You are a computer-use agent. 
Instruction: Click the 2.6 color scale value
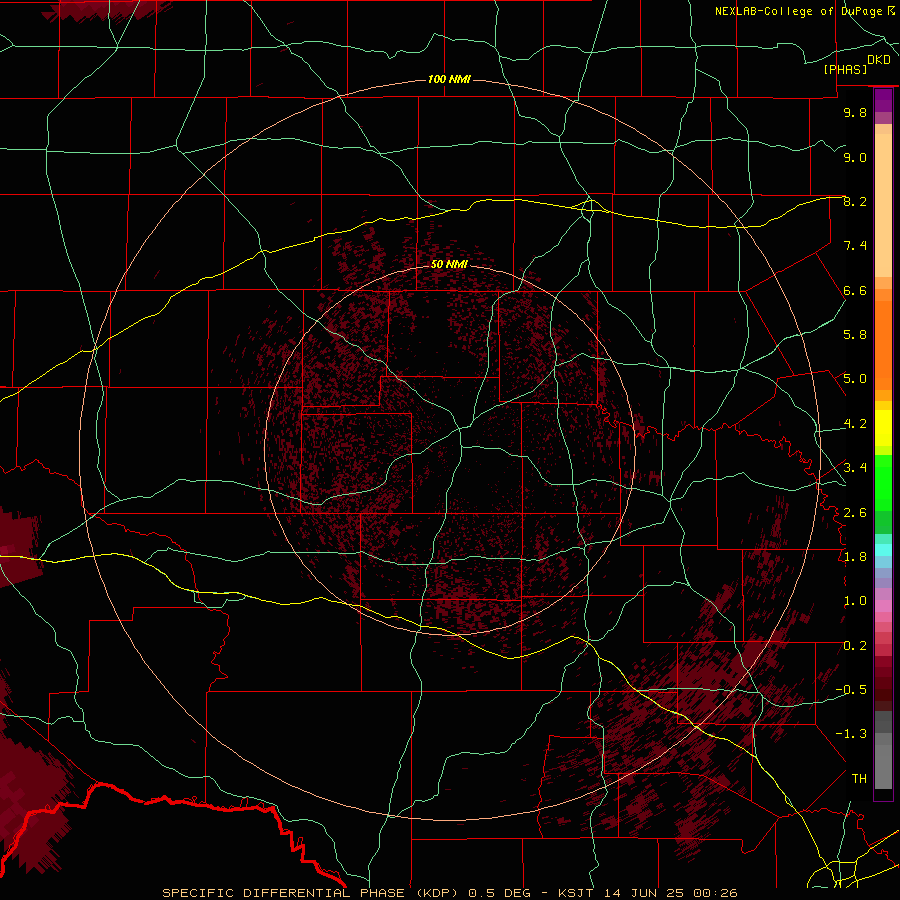tap(855, 513)
